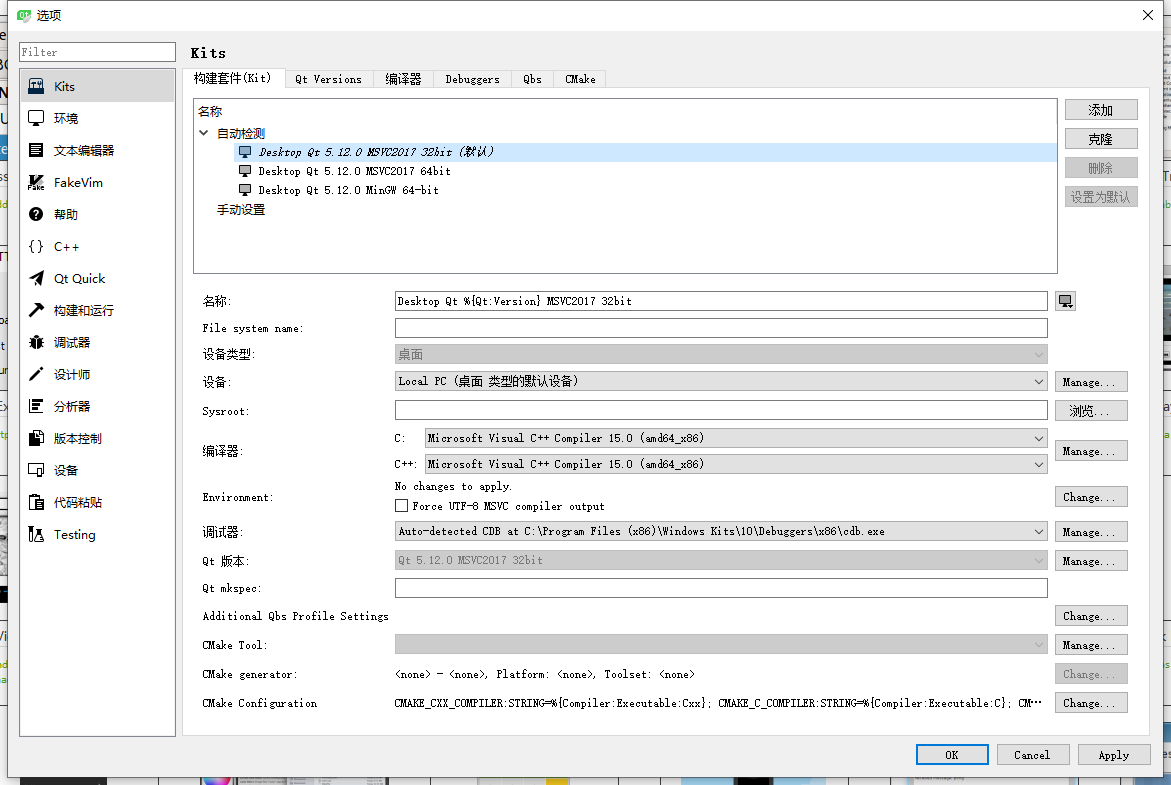Open the Testing flask icon
The height and width of the screenshot is (785, 1171).
point(36,534)
